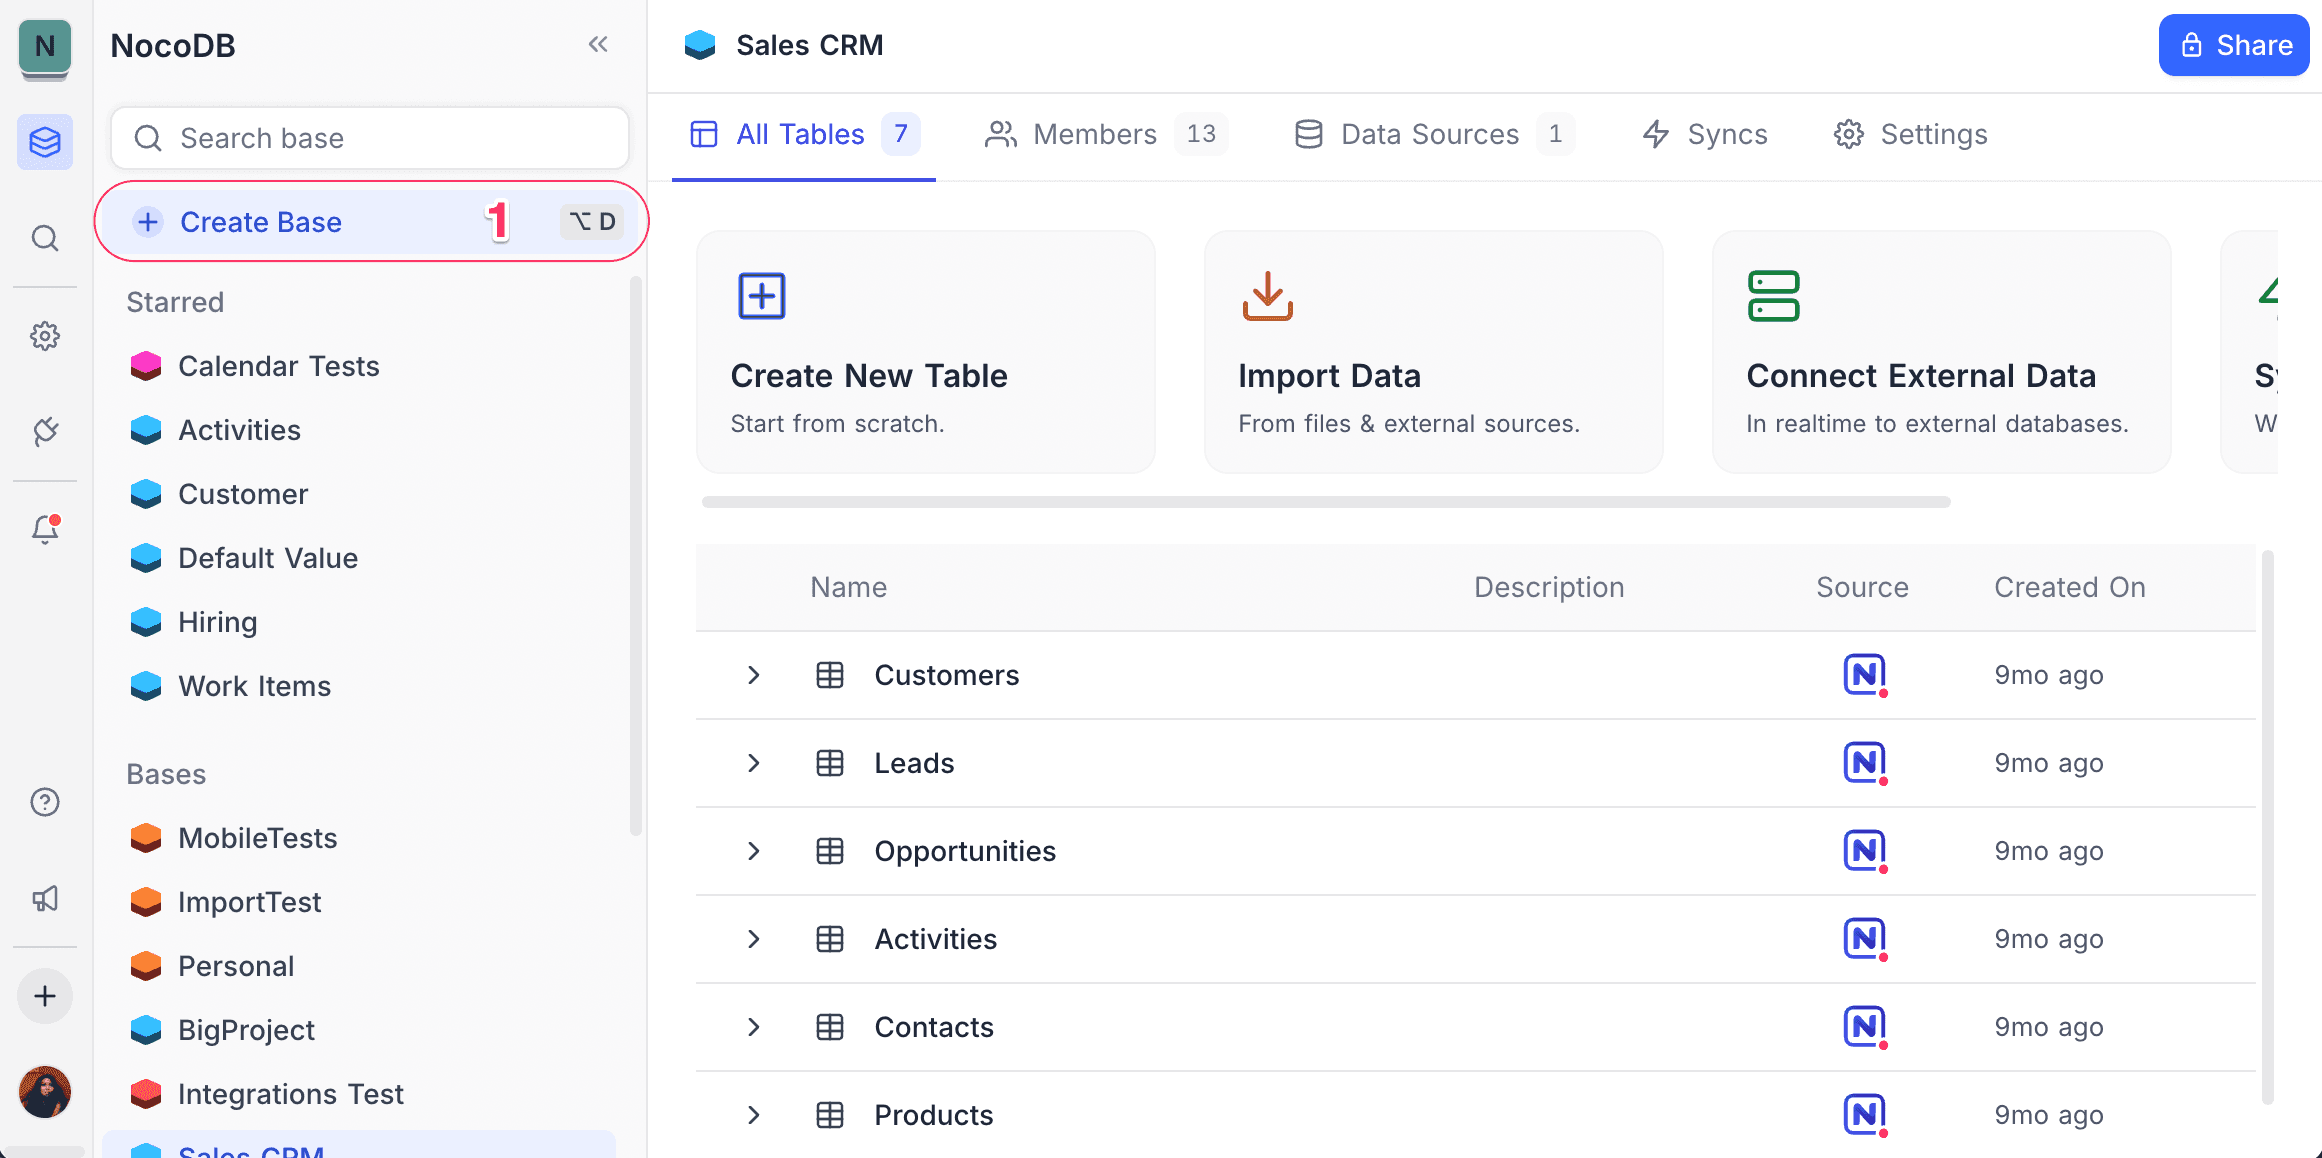Open the integrations plug icon

click(x=44, y=431)
